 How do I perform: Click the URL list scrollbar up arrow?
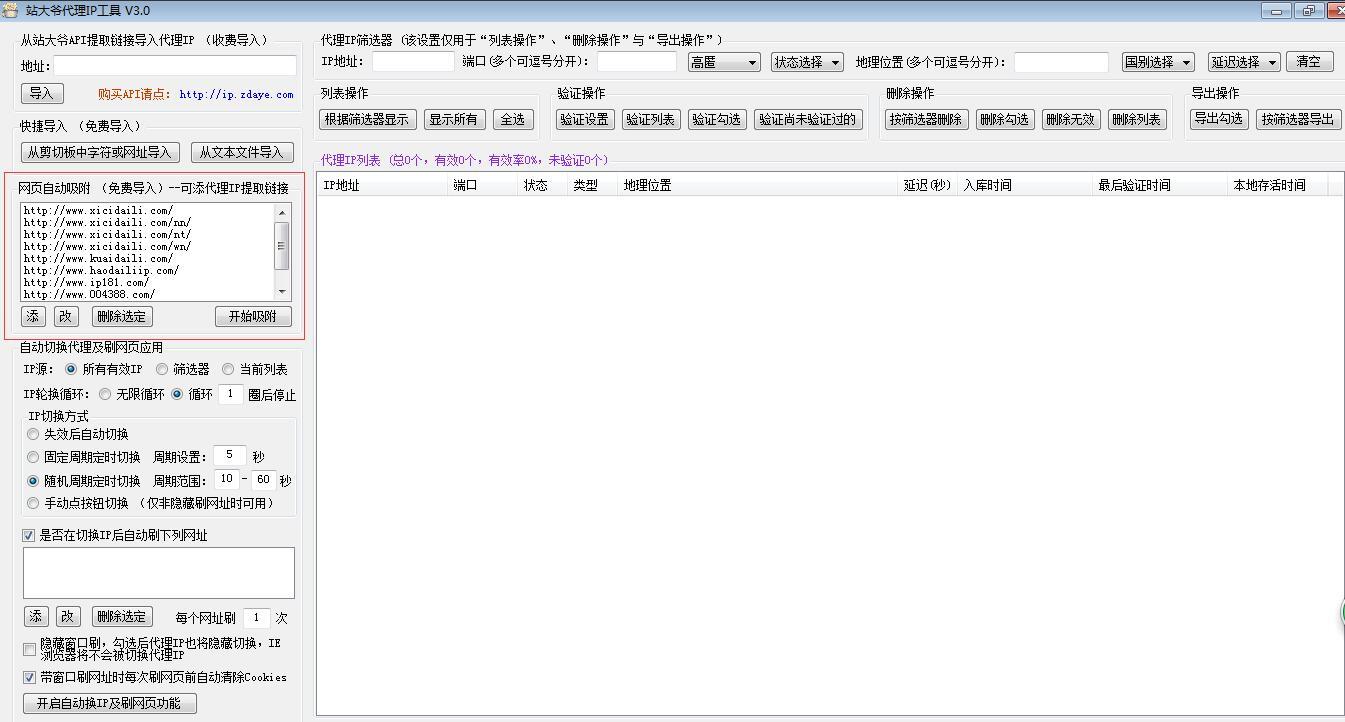[x=282, y=212]
